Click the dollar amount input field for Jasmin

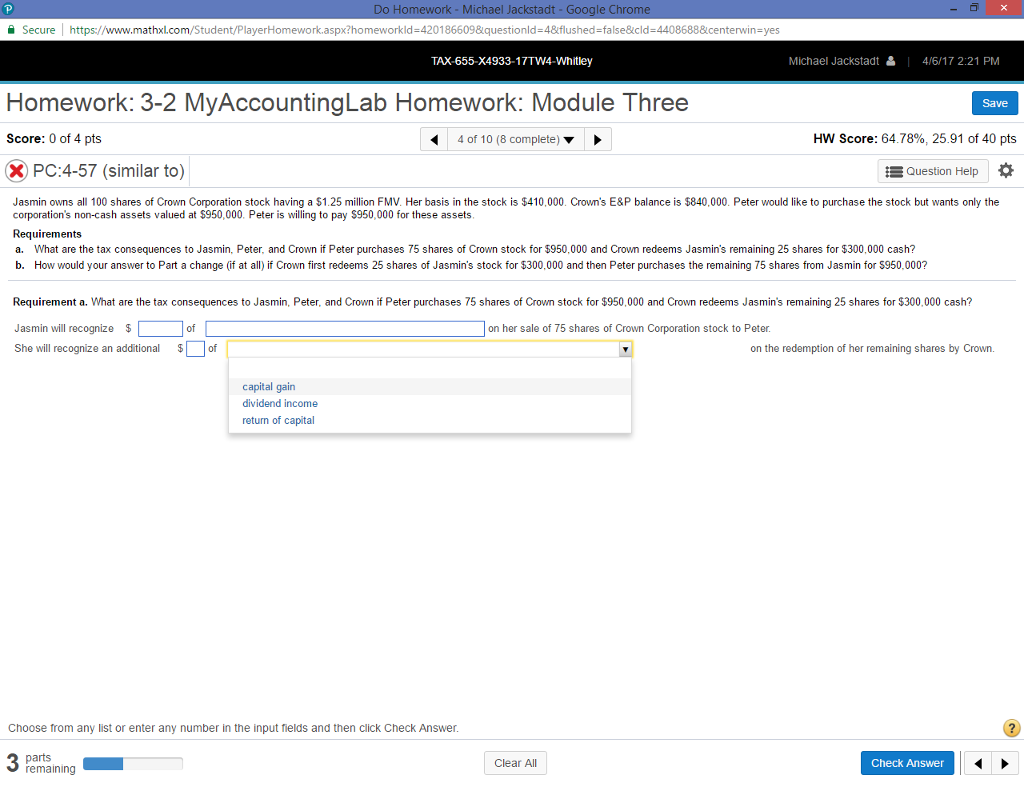159,328
